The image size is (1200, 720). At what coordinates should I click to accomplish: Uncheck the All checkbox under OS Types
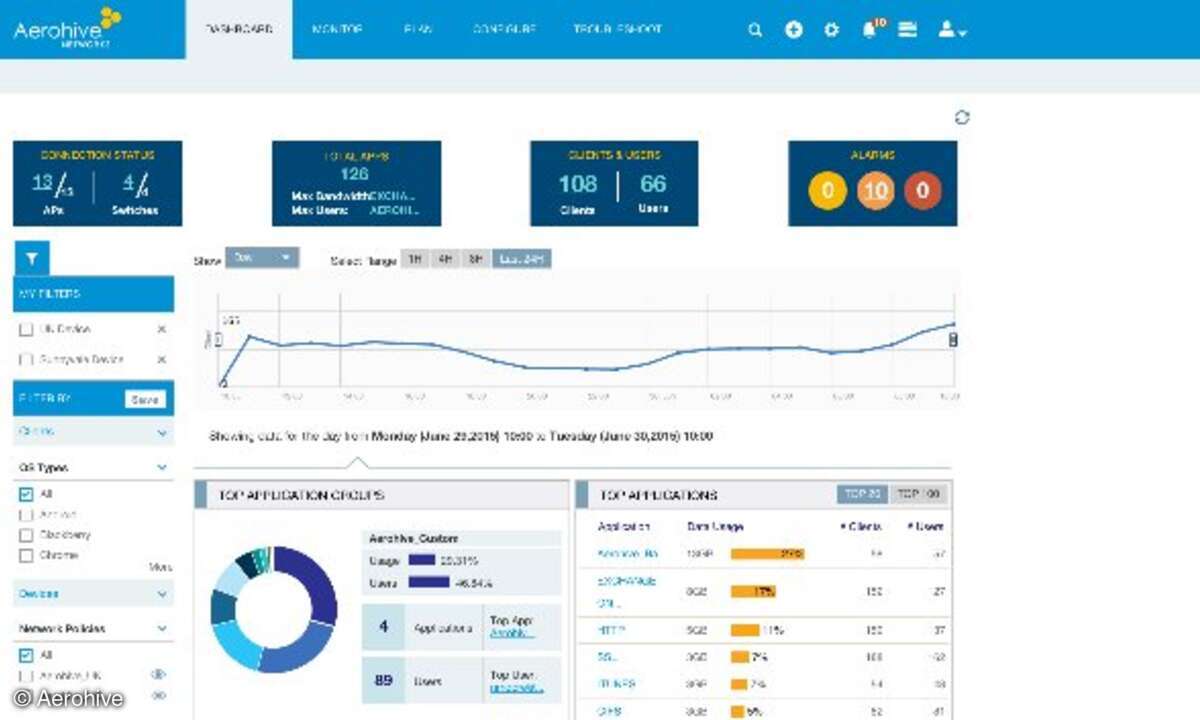pyautogui.click(x=27, y=494)
